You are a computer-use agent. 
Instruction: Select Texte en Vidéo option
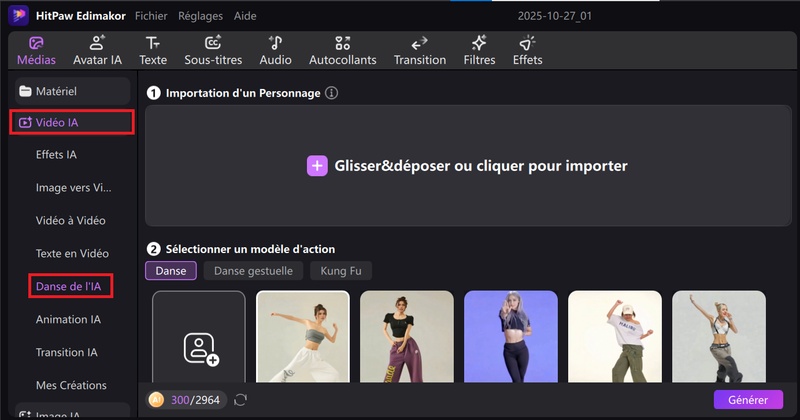coord(72,254)
